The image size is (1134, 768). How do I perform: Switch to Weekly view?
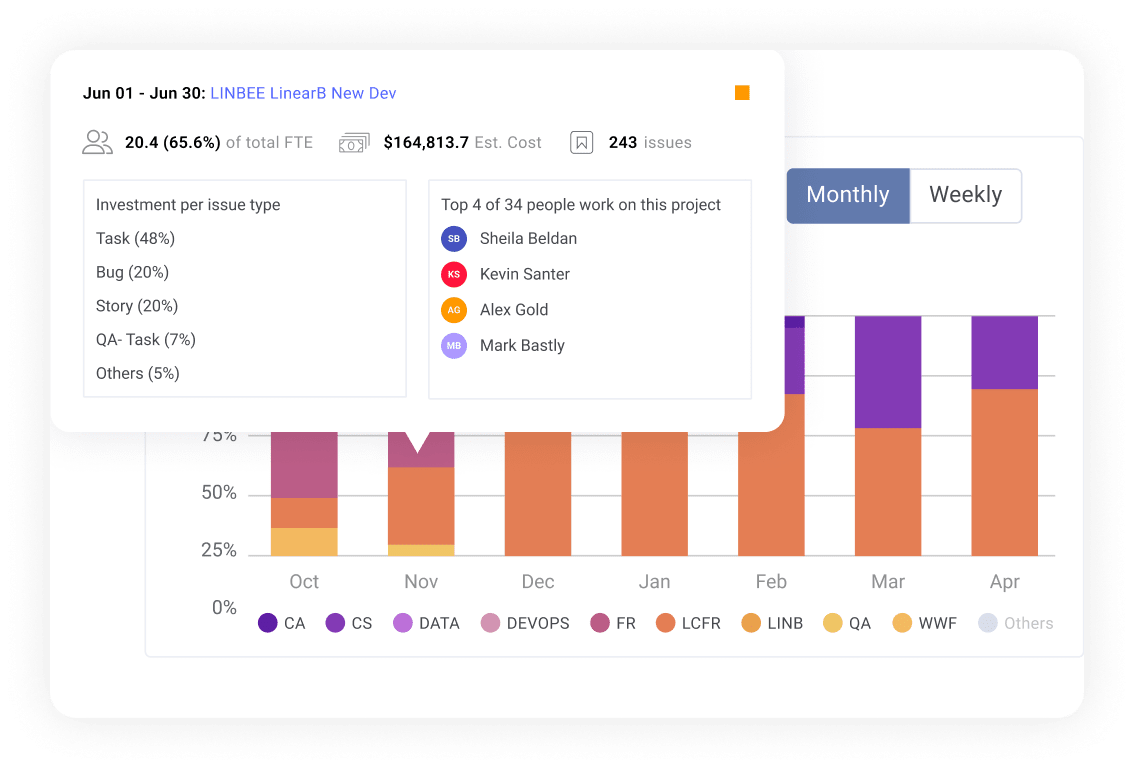(965, 195)
